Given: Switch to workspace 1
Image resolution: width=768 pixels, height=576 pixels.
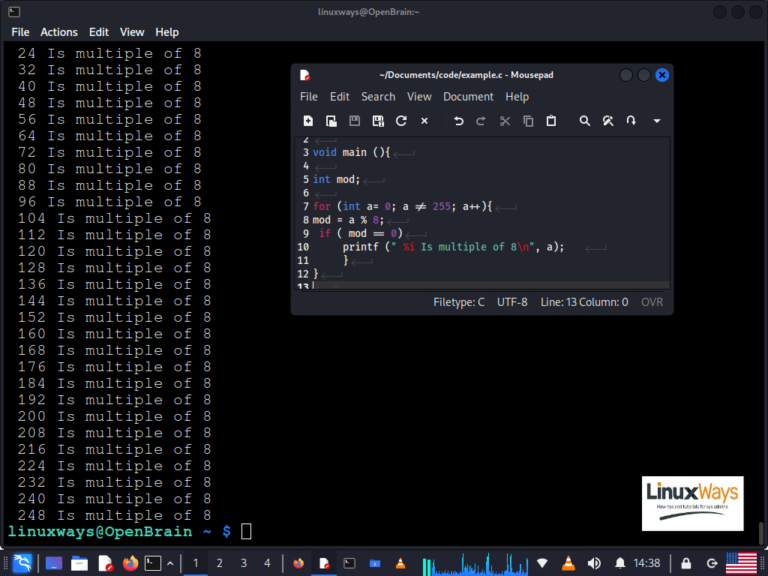Looking at the screenshot, I should tap(195, 563).
